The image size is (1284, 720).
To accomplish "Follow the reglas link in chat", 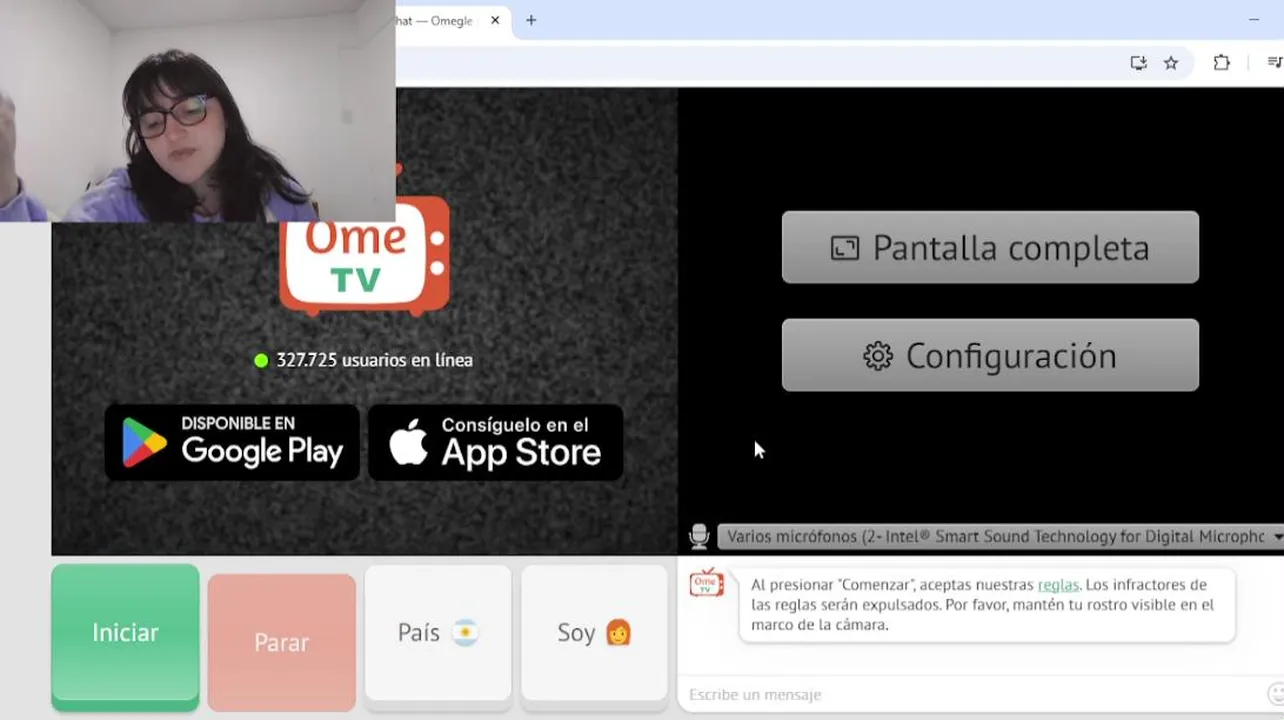I will pos(1058,585).
